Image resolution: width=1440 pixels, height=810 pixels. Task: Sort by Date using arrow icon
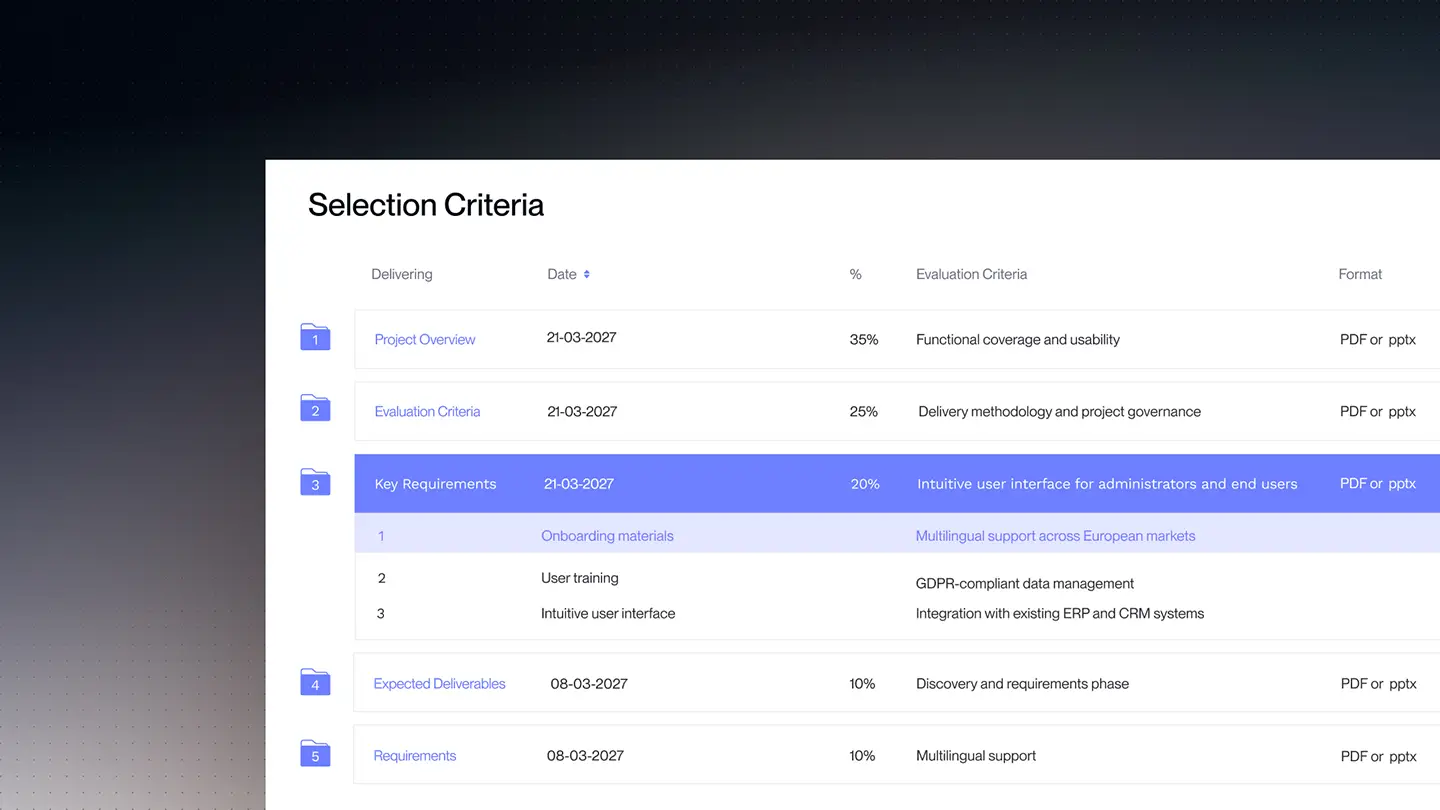click(587, 274)
